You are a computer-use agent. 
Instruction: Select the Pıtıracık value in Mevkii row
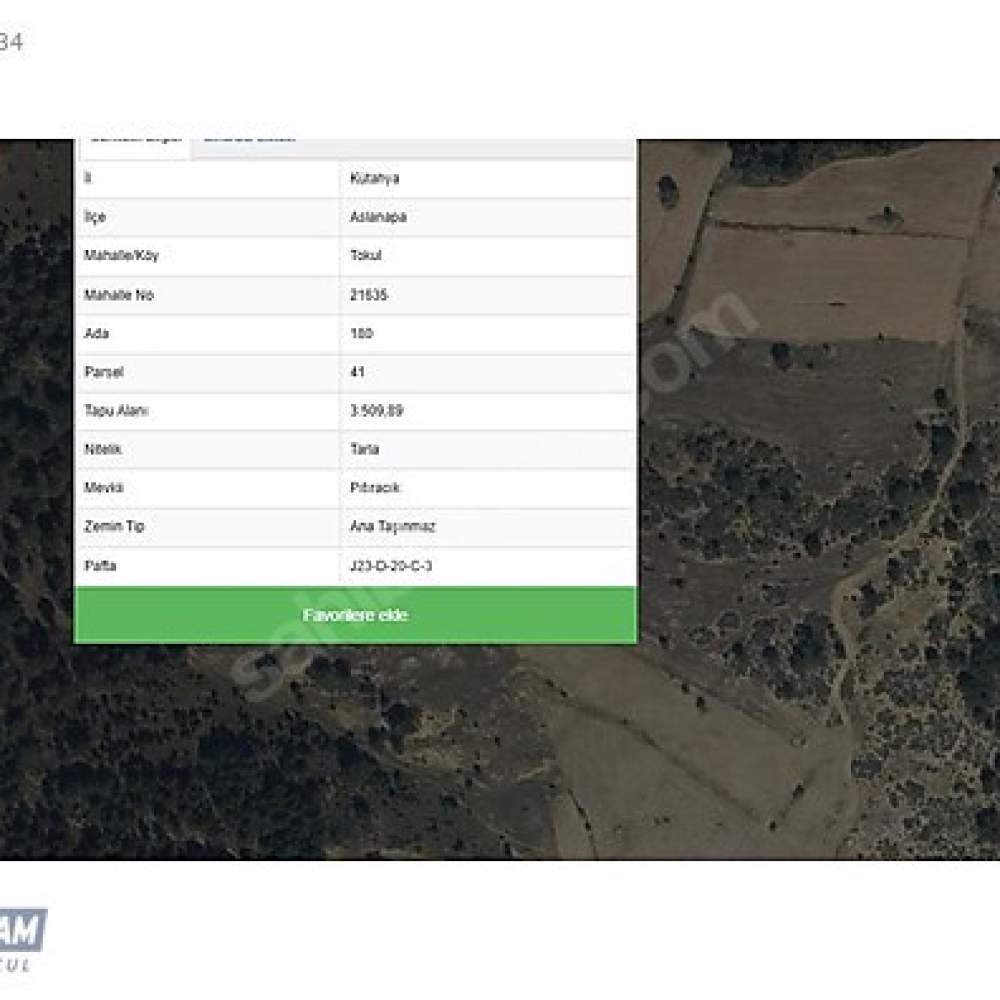point(374,488)
